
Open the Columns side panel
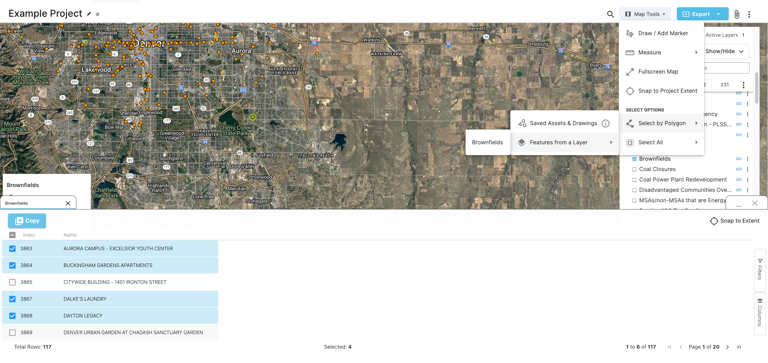(x=760, y=313)
